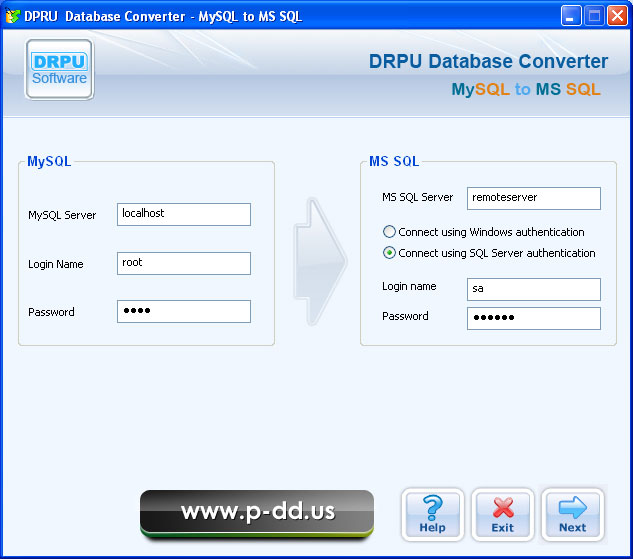This screenshot has width=633, height=559.
Task: Click the "Login name" label under MS SQL
Action: click(x=409, y=286)
